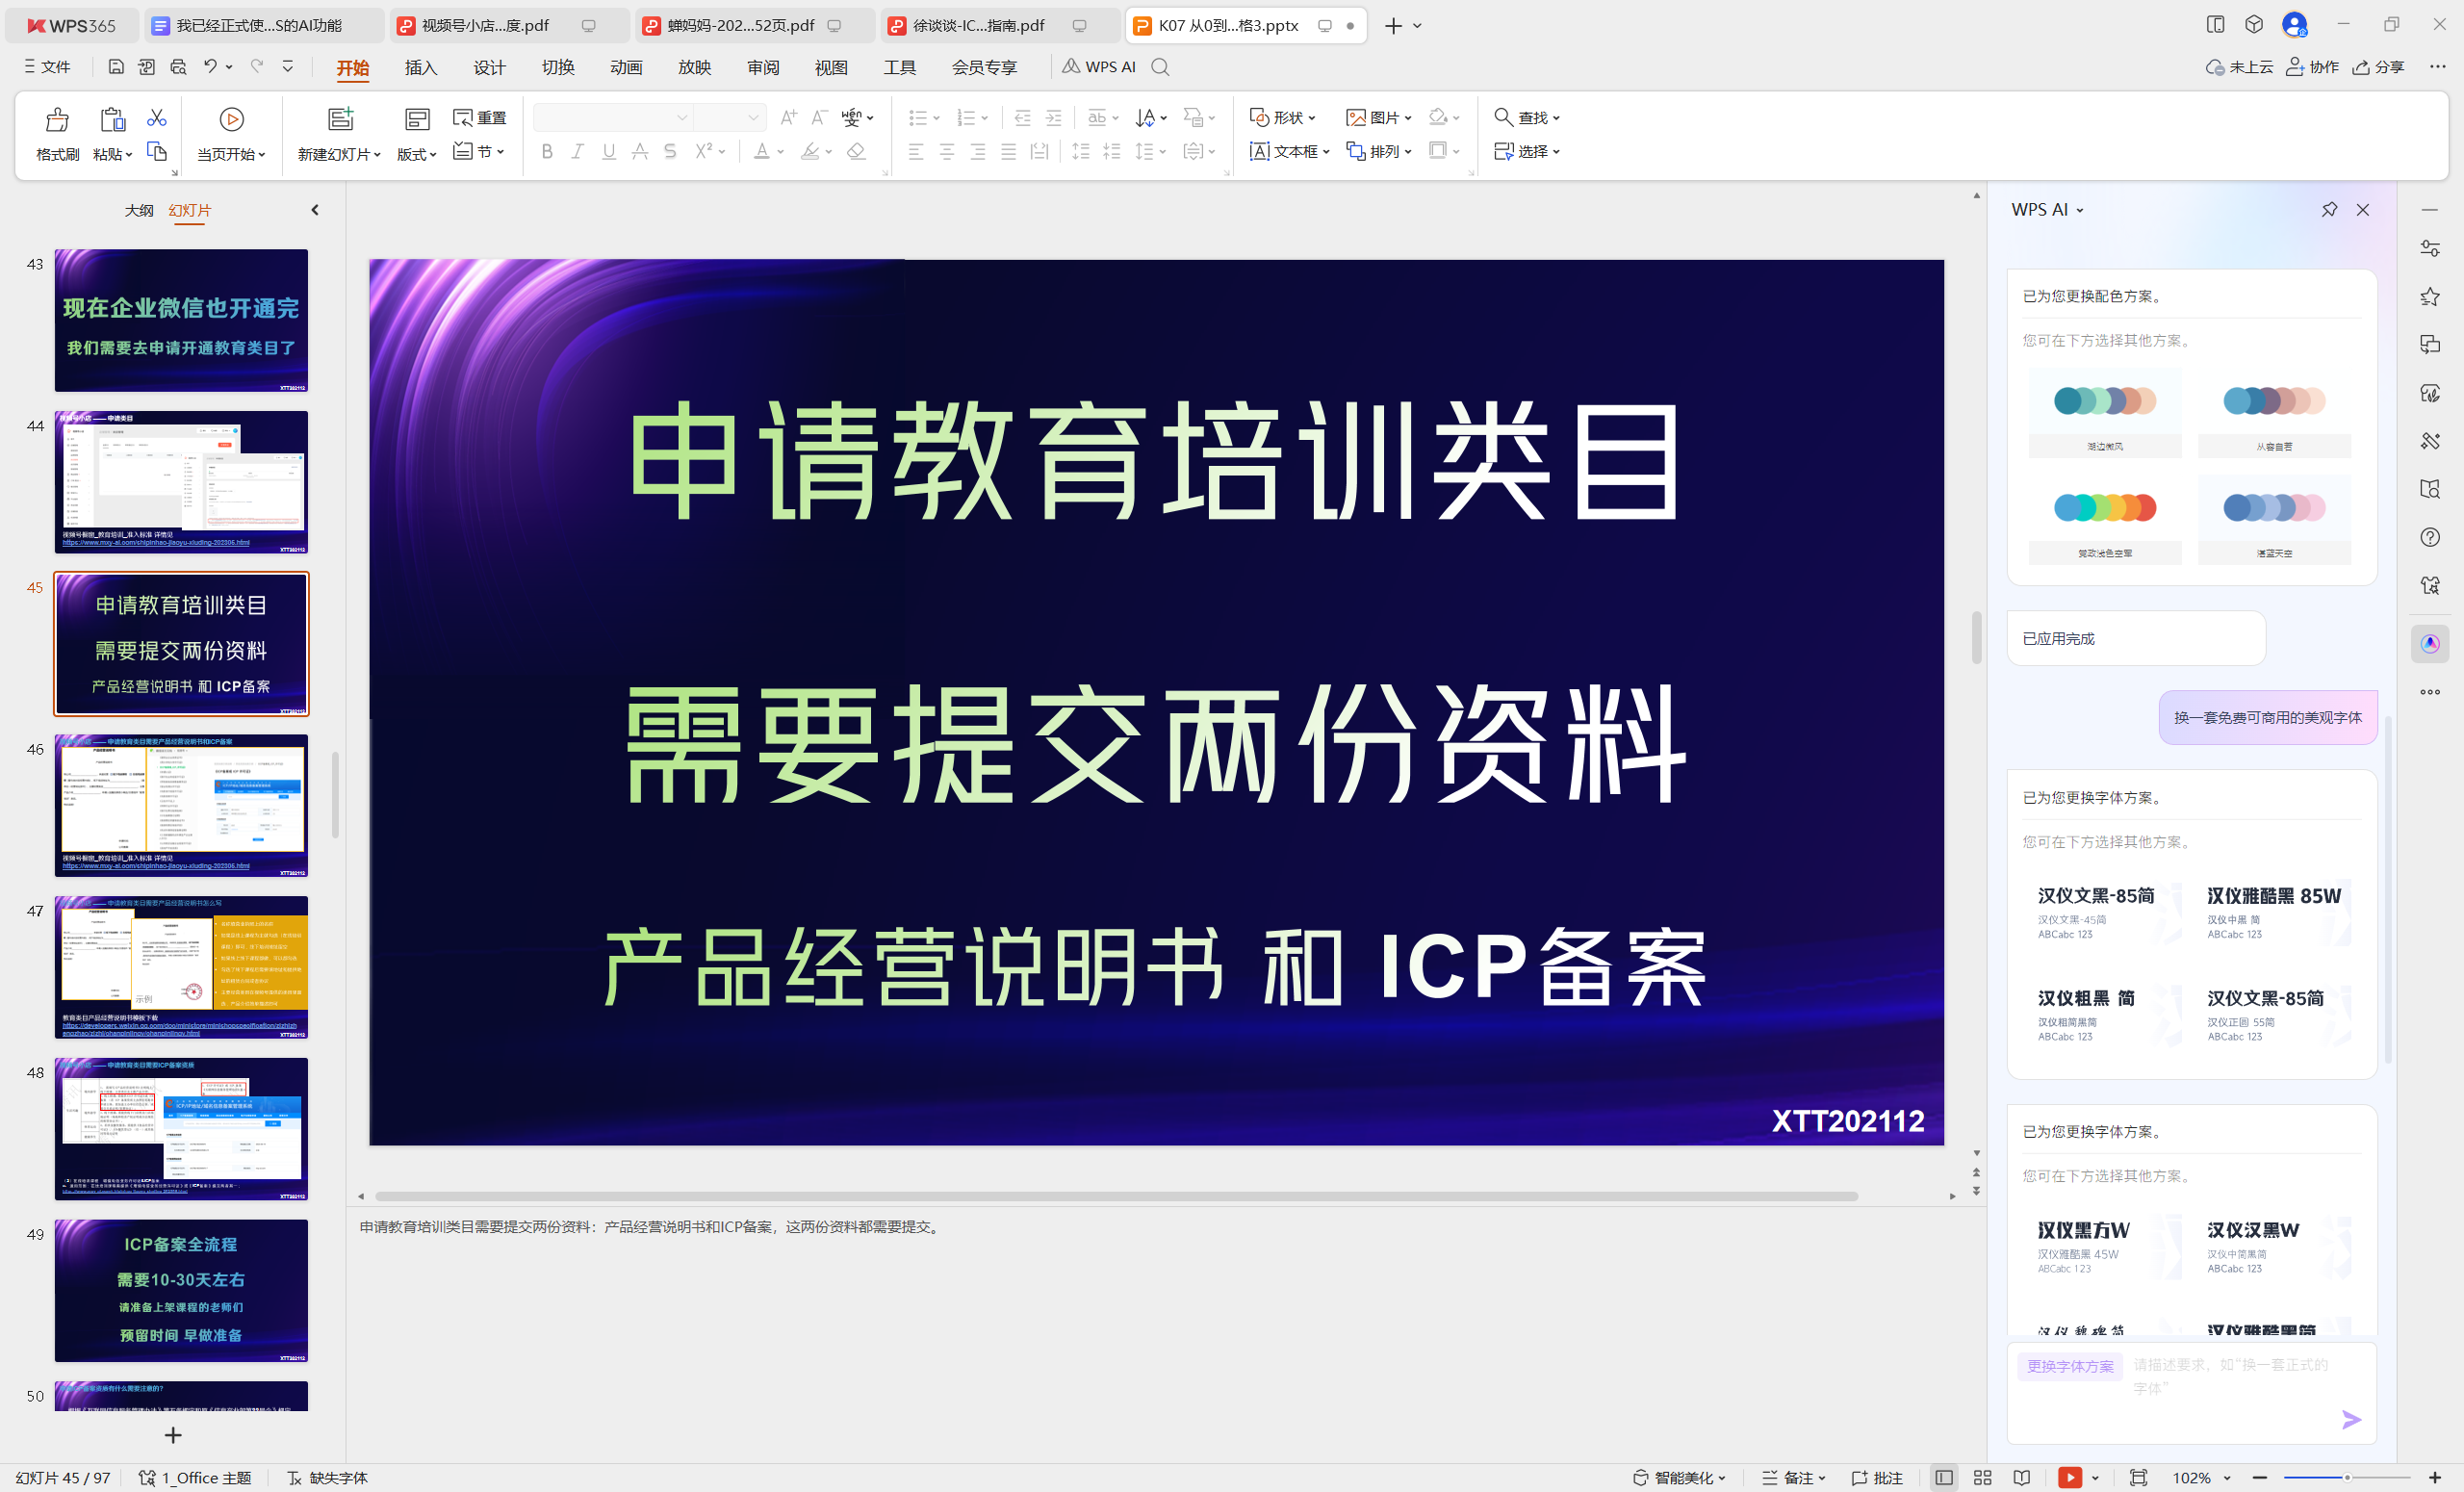The width and height of the screenshot is (2464, 1492).
Task: Click the 更换字体方案 tag button
Action: click(2069, 1366)
